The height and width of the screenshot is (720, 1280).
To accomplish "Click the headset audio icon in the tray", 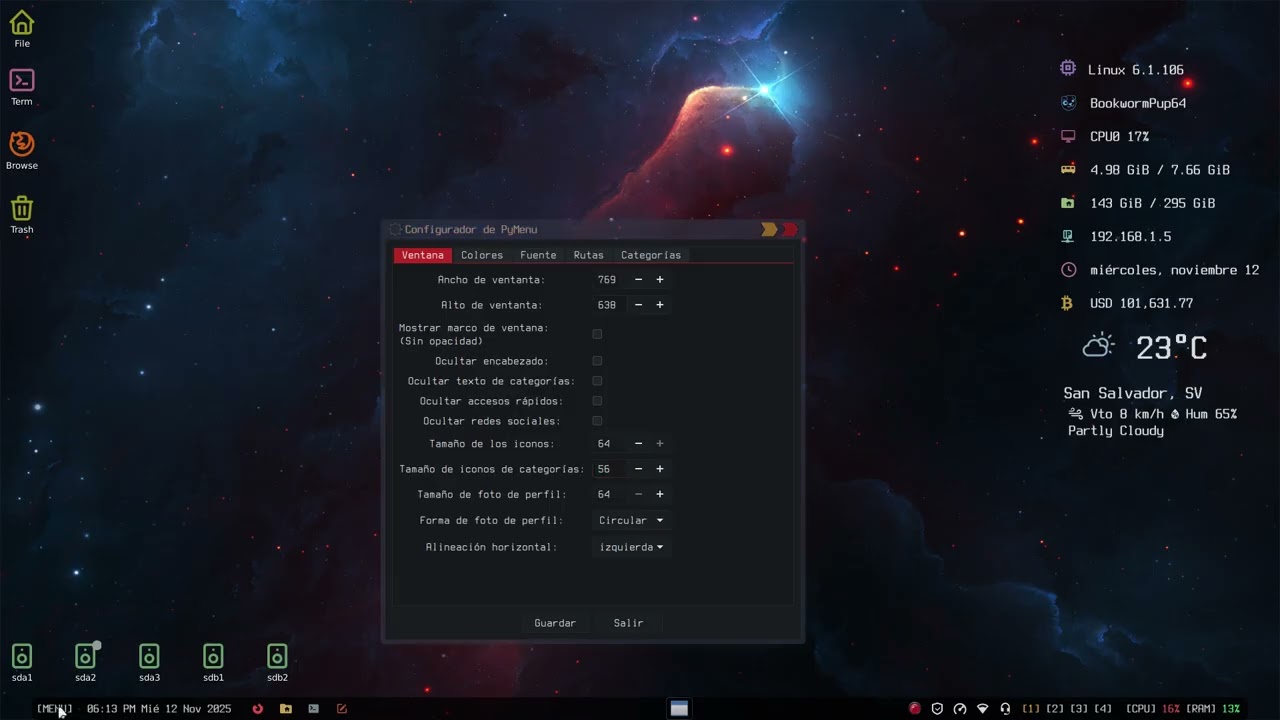I will click(1004, 709).
